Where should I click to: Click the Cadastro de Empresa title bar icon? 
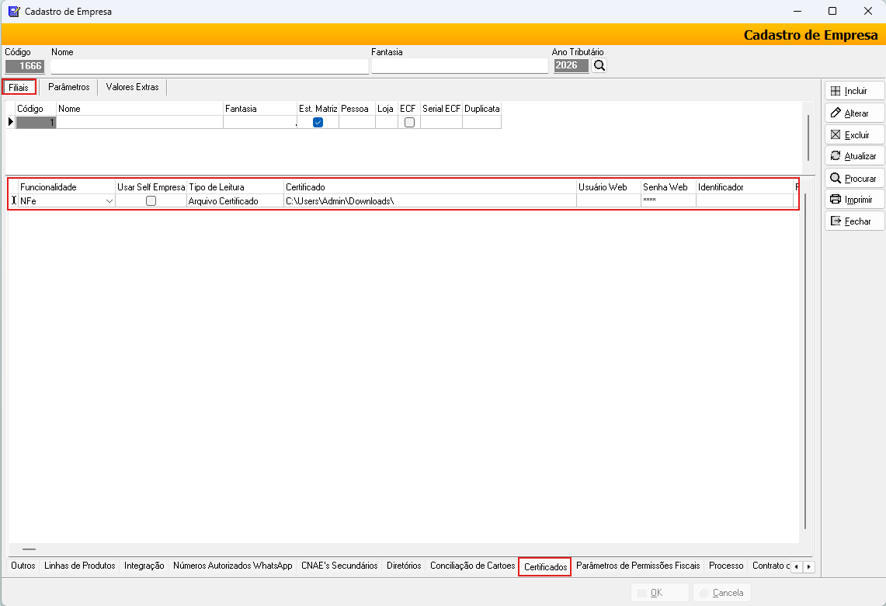(14, 11)
